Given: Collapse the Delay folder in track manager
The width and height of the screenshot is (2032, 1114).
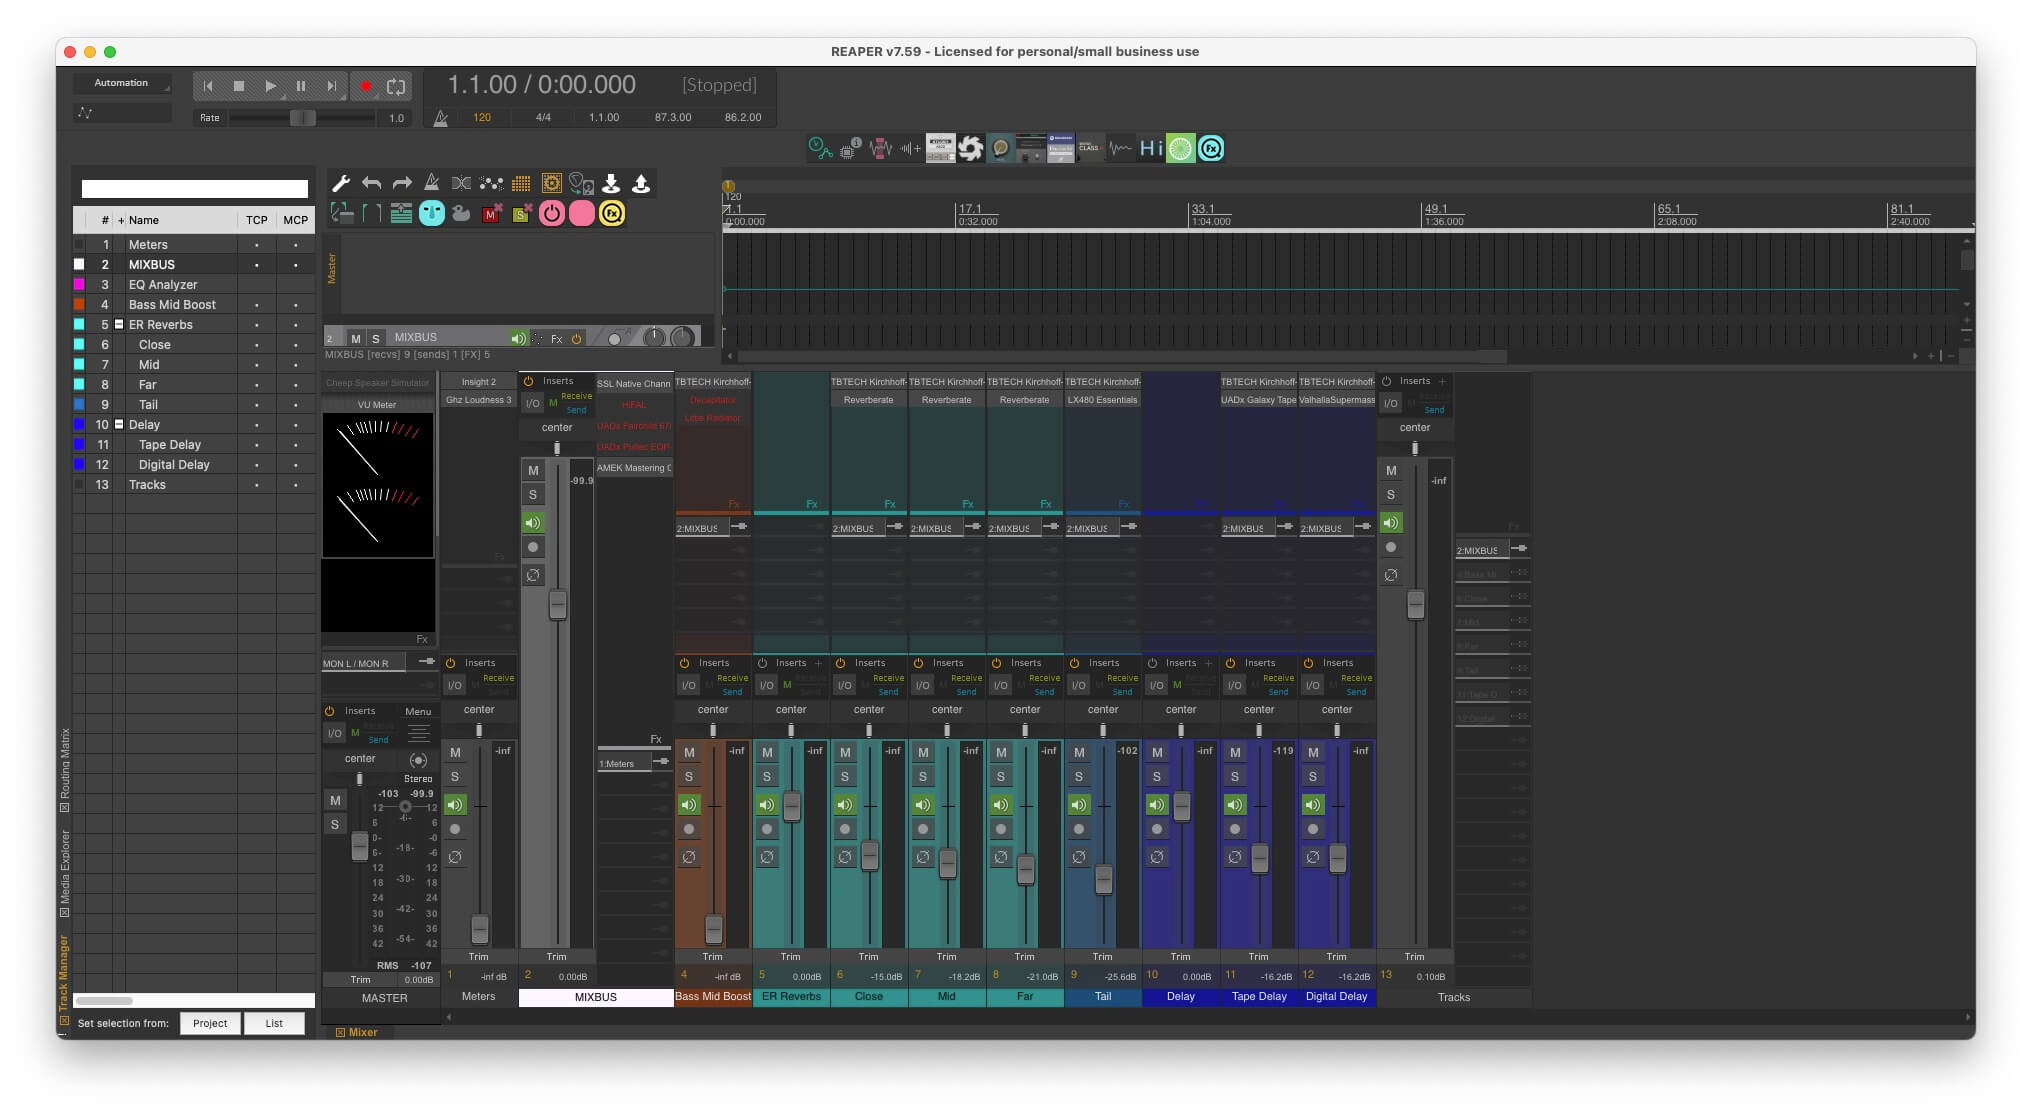Looking at the screenshot, I should tap(119, 425).
